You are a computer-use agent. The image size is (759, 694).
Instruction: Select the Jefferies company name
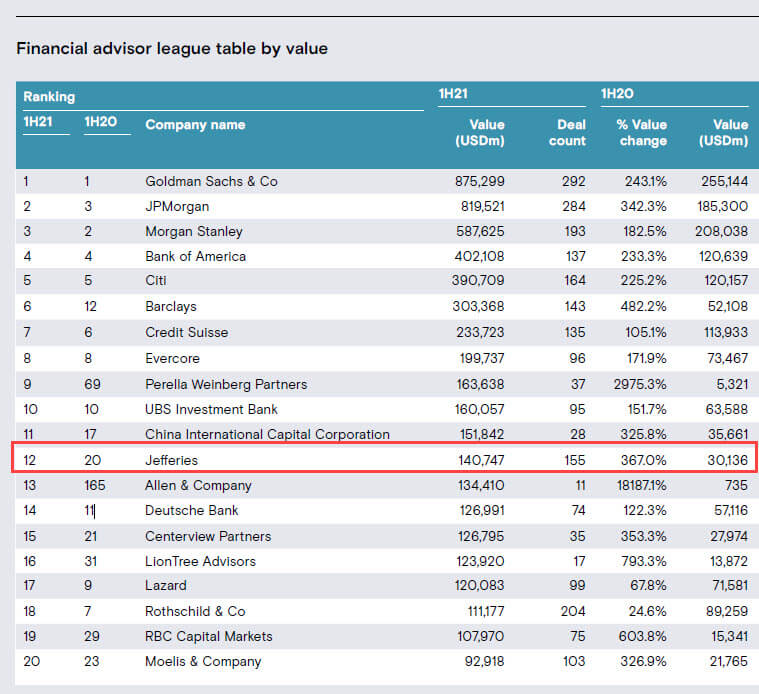click(171, 460)
